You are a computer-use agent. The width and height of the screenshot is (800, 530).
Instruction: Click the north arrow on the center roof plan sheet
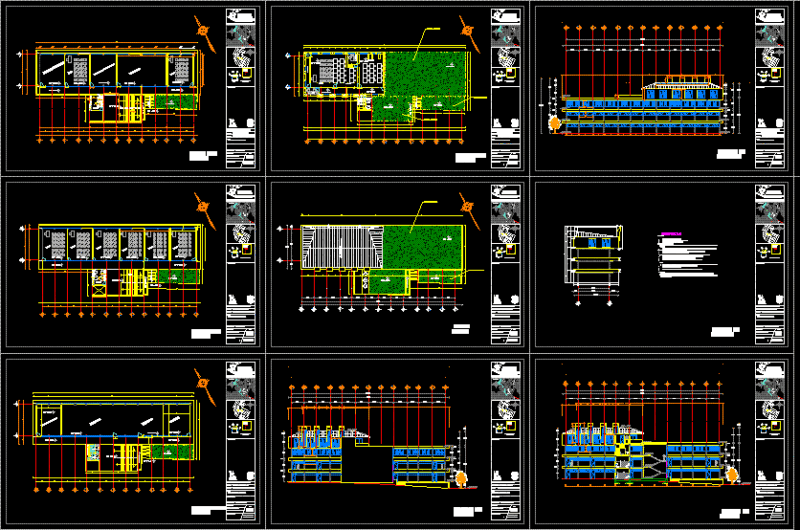click(x=469, y=210)
